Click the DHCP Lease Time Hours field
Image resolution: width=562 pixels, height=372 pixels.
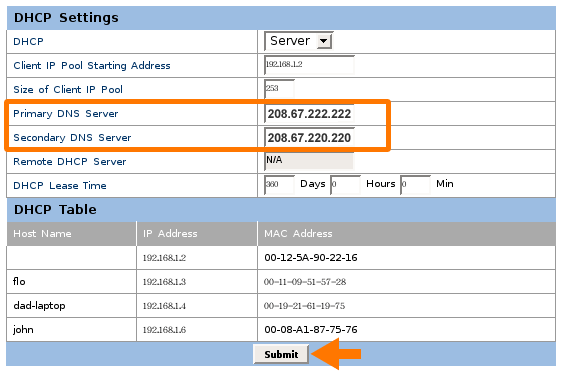click(345, 185)
